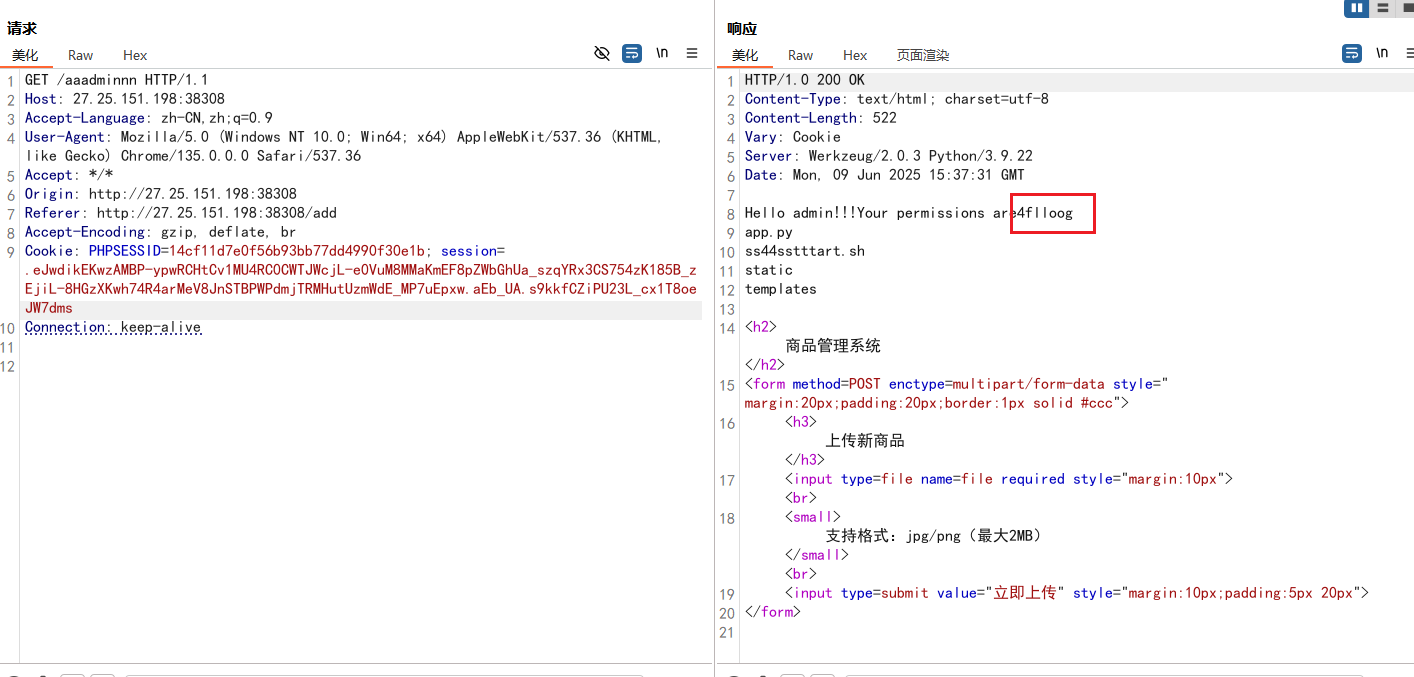
Task: Click the Content-Length: 522 header
Action: coord(821,118)
